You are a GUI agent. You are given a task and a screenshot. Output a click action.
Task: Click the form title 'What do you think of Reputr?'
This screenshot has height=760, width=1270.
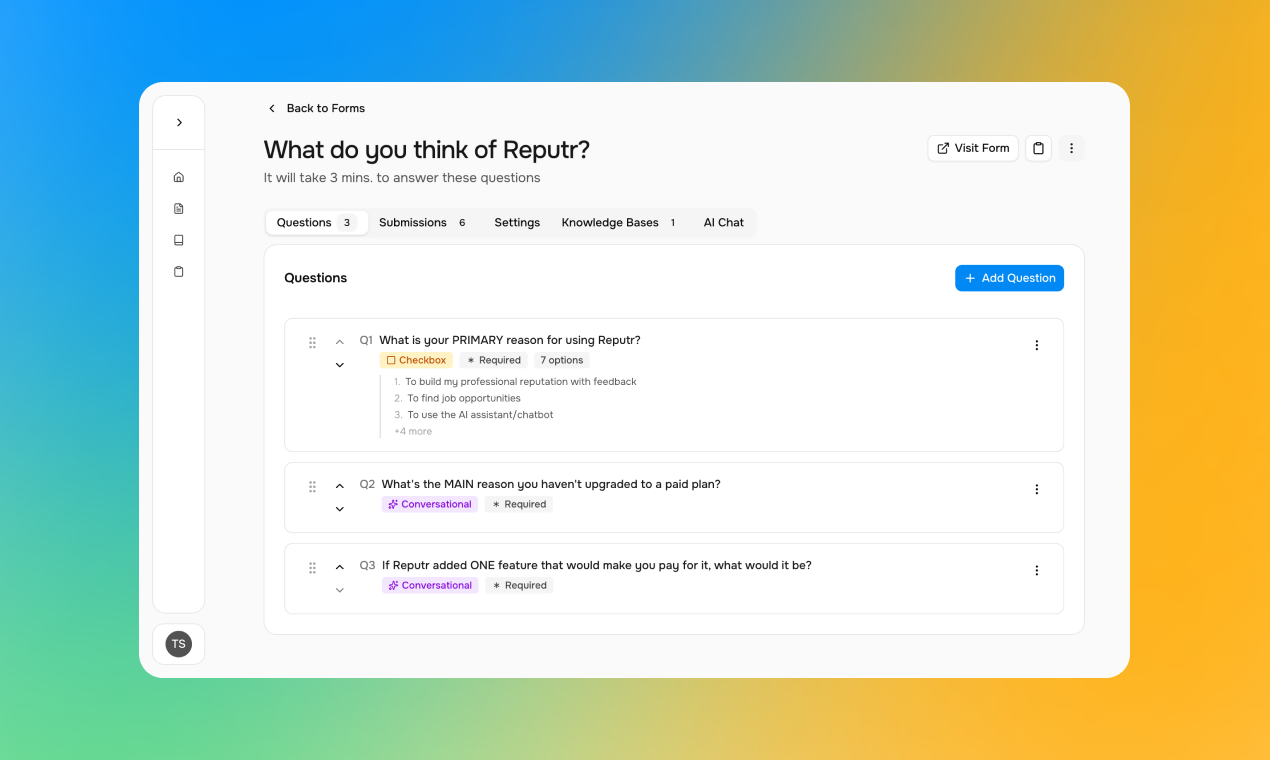pos(427,150)
